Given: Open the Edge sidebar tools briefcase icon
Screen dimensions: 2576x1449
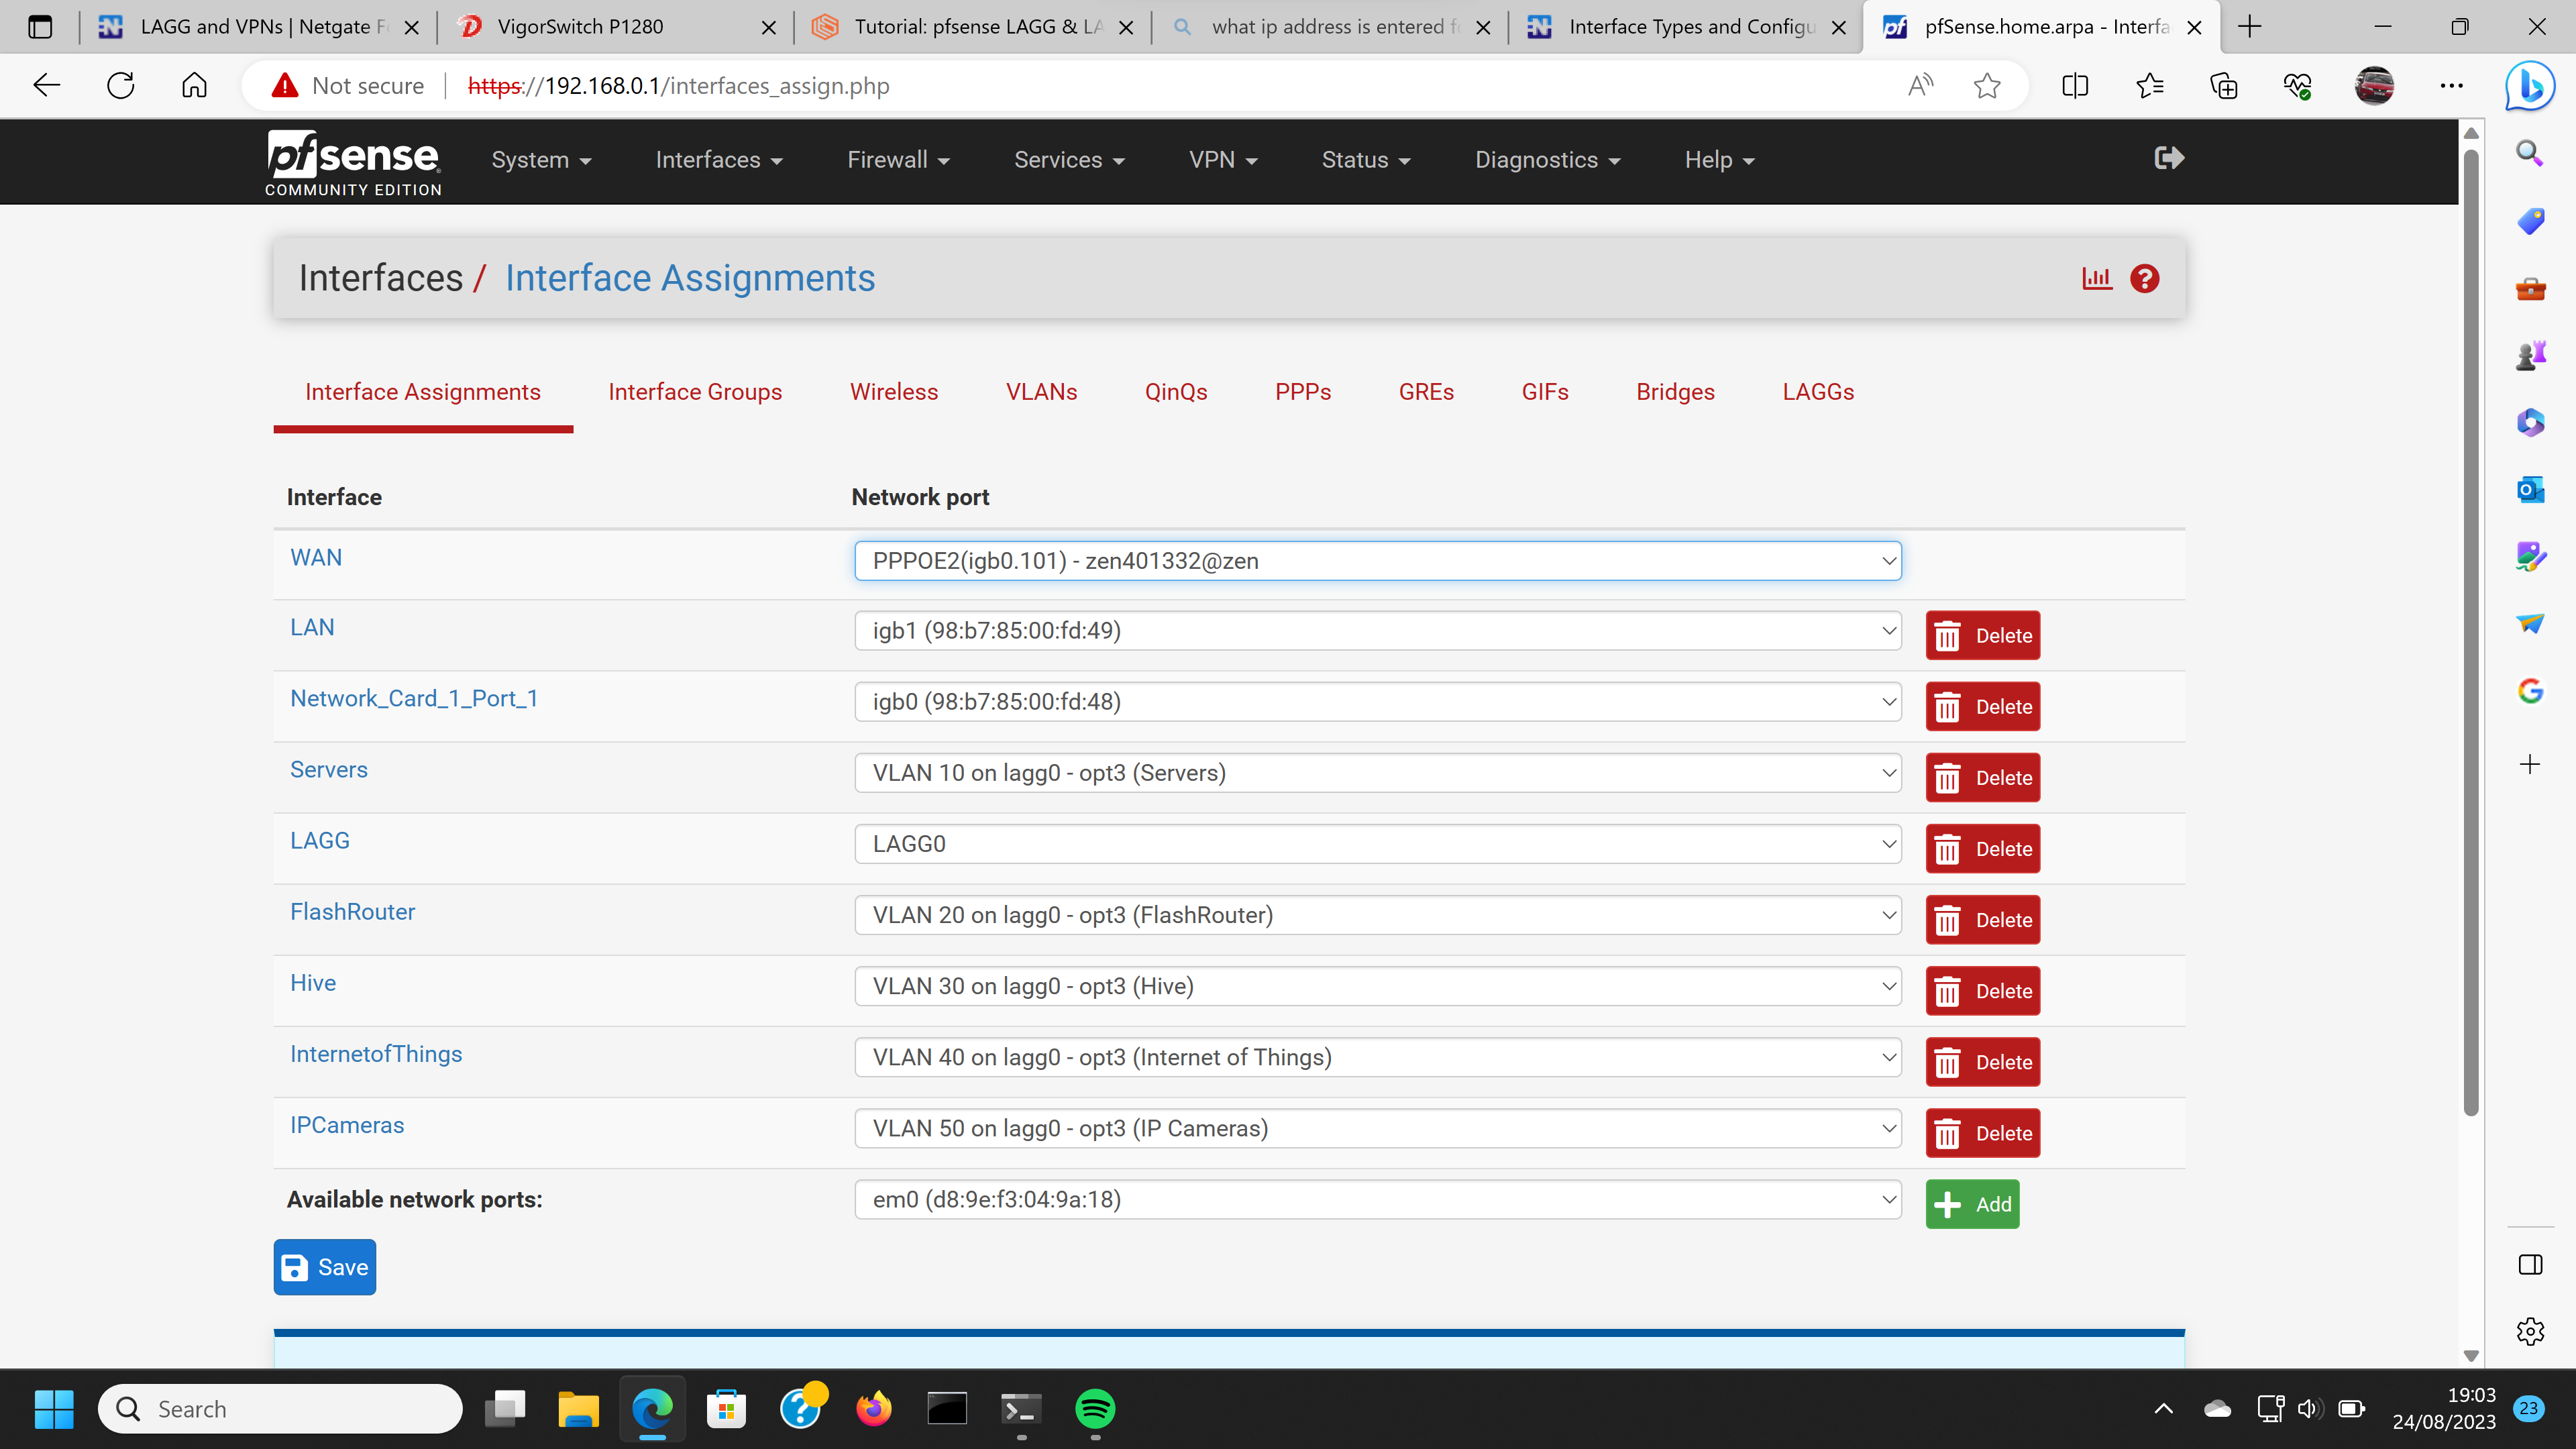Looking at the screenshot, I should click(x=2530, y=289).
